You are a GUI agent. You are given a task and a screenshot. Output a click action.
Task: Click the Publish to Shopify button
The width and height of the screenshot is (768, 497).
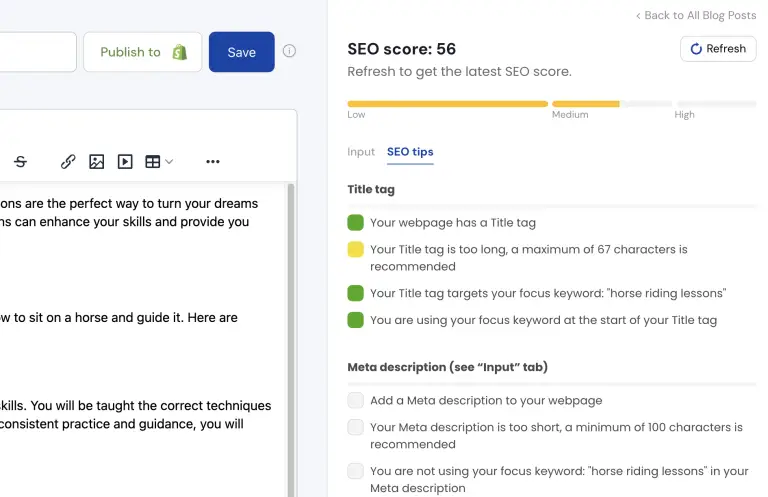click(x=143, y=52)
